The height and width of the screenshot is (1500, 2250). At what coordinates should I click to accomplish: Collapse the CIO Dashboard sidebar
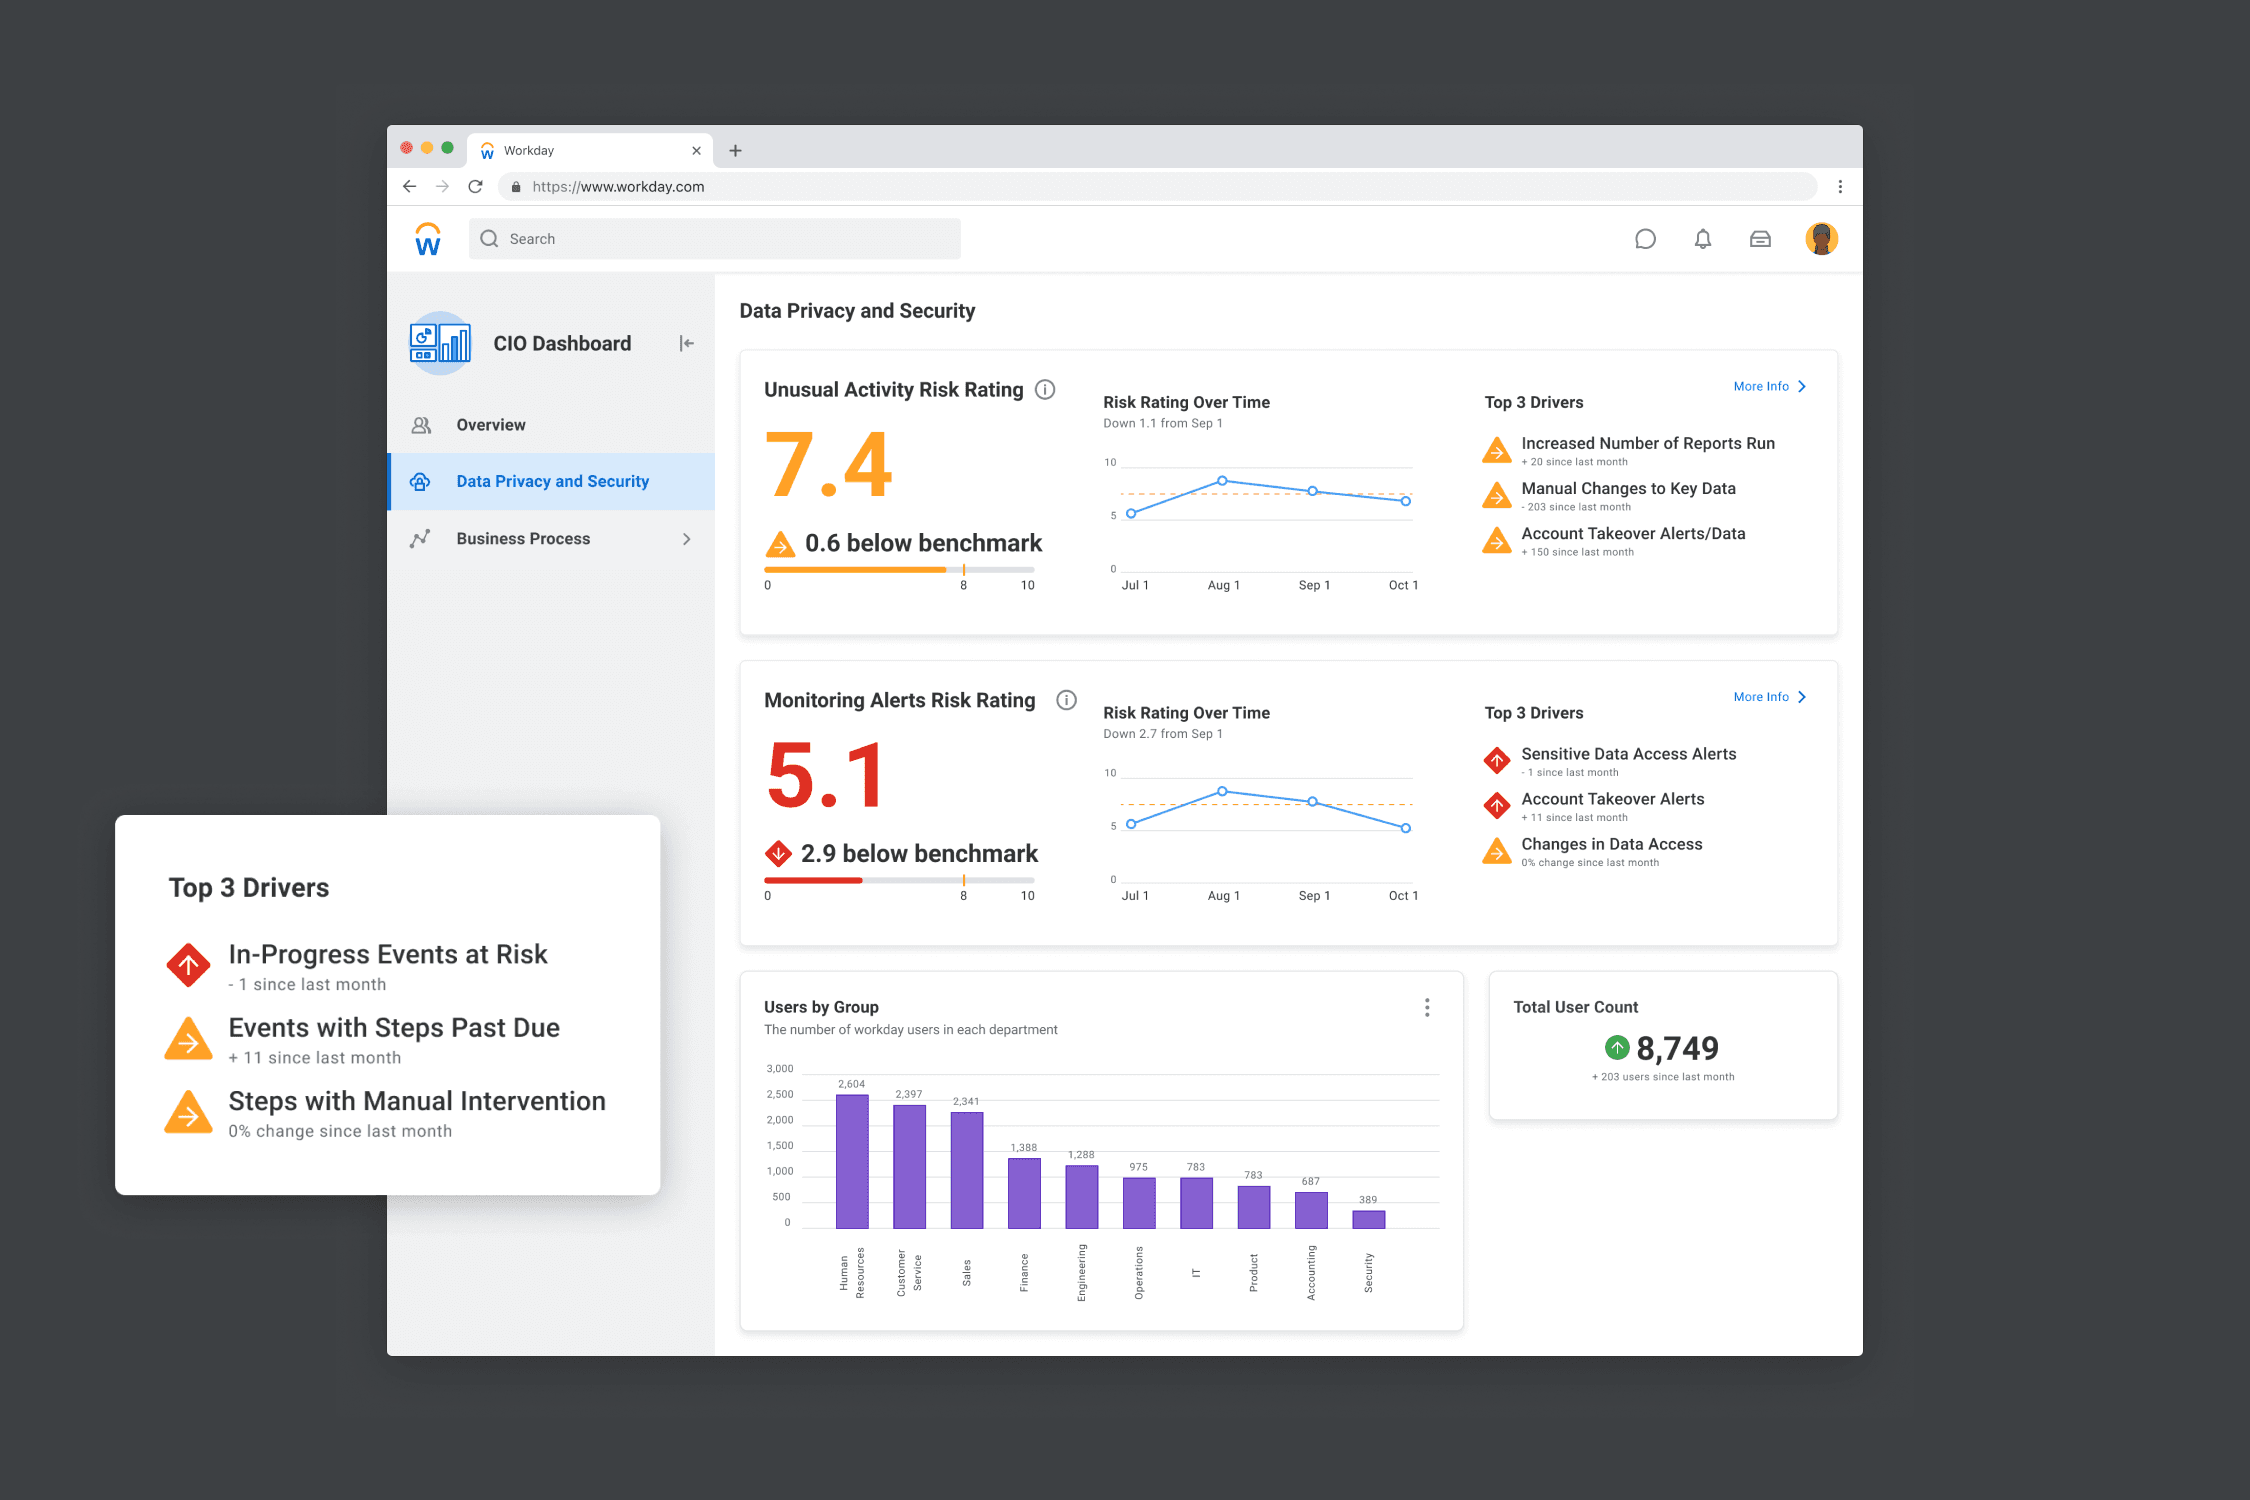[x=686, y=343]
